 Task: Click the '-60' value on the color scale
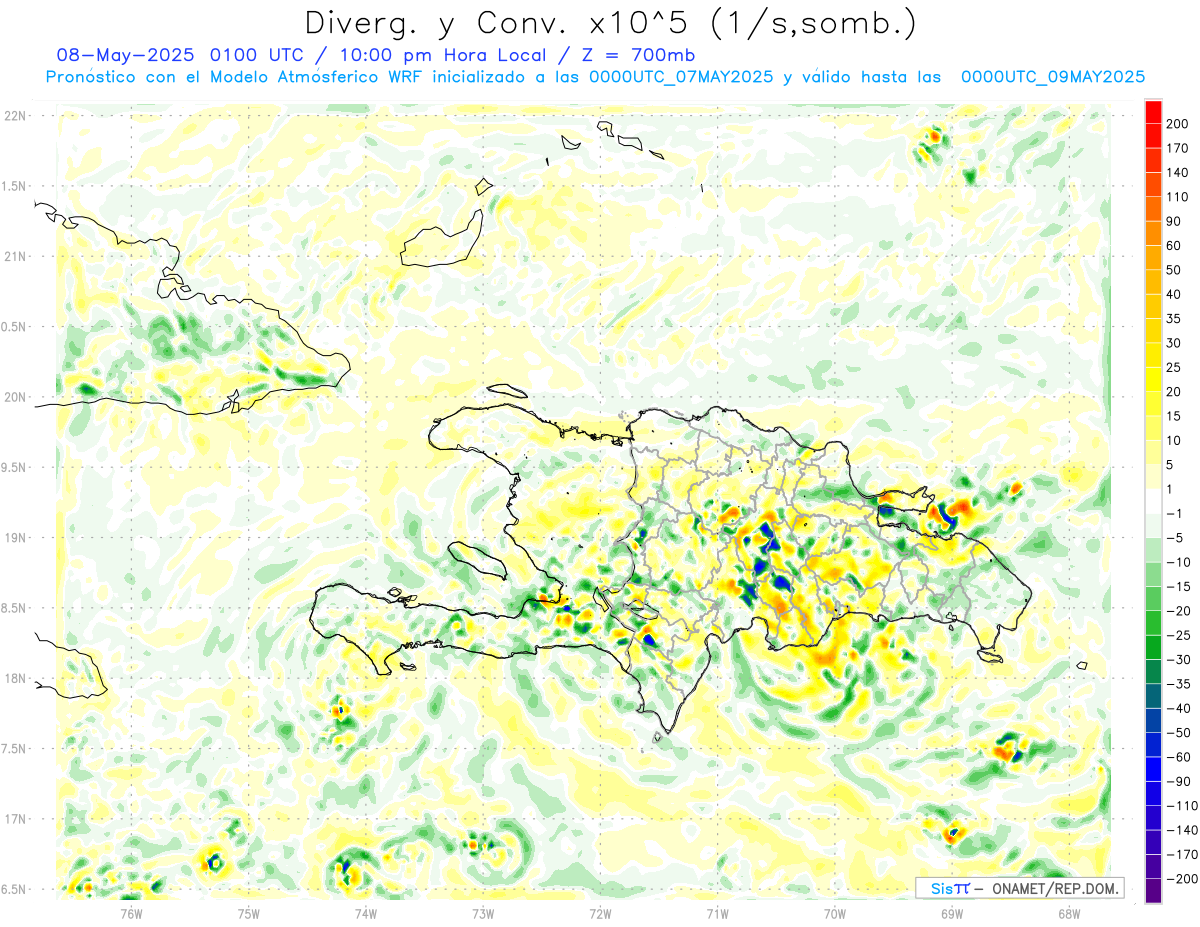tap(1177, 758)
